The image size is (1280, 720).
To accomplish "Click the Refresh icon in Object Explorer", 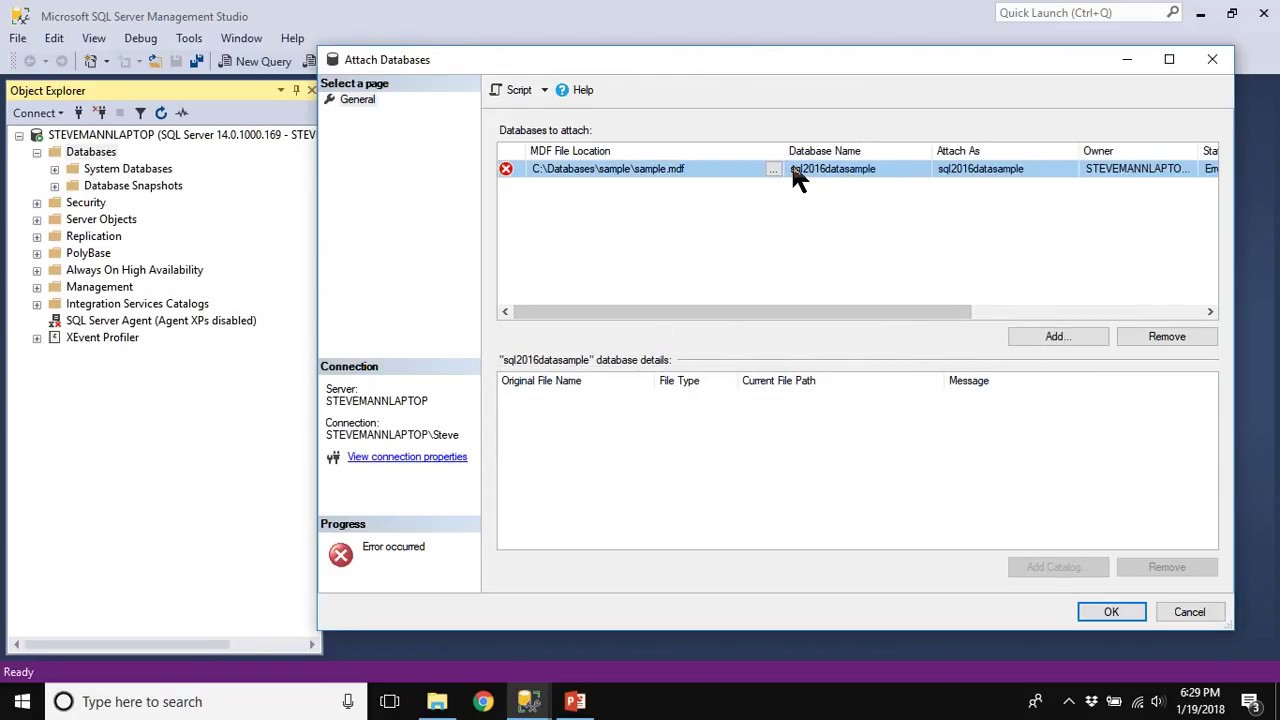I will pos(160,113).
